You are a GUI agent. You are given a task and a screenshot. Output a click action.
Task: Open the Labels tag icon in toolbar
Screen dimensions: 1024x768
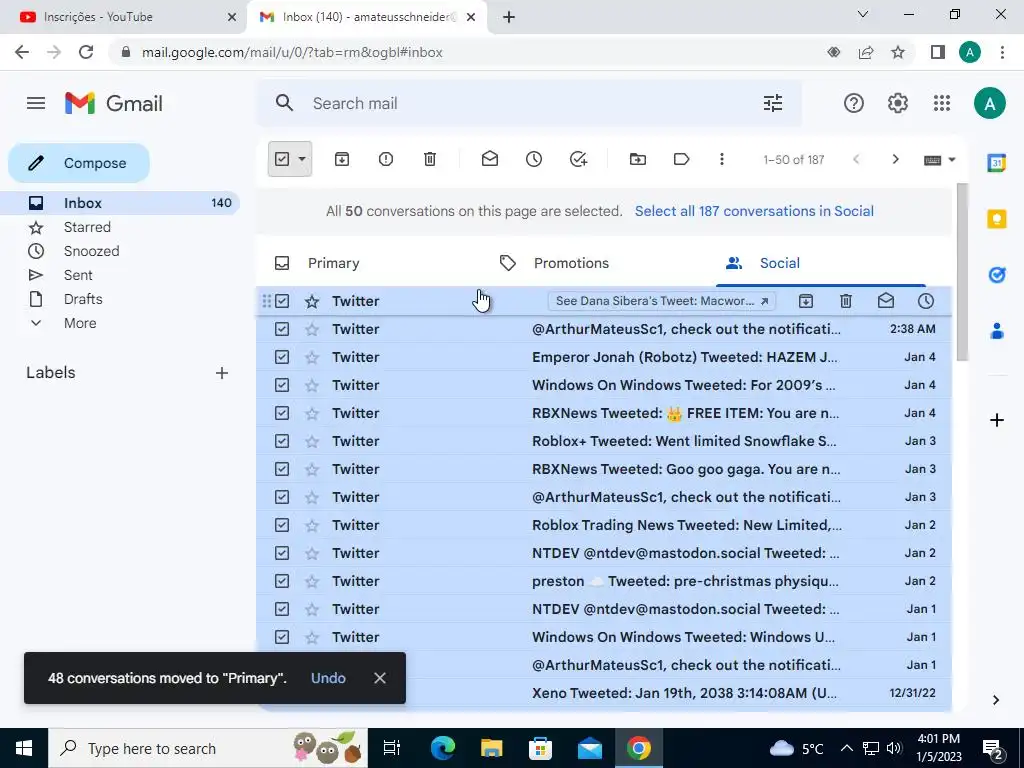click(681, 159)
